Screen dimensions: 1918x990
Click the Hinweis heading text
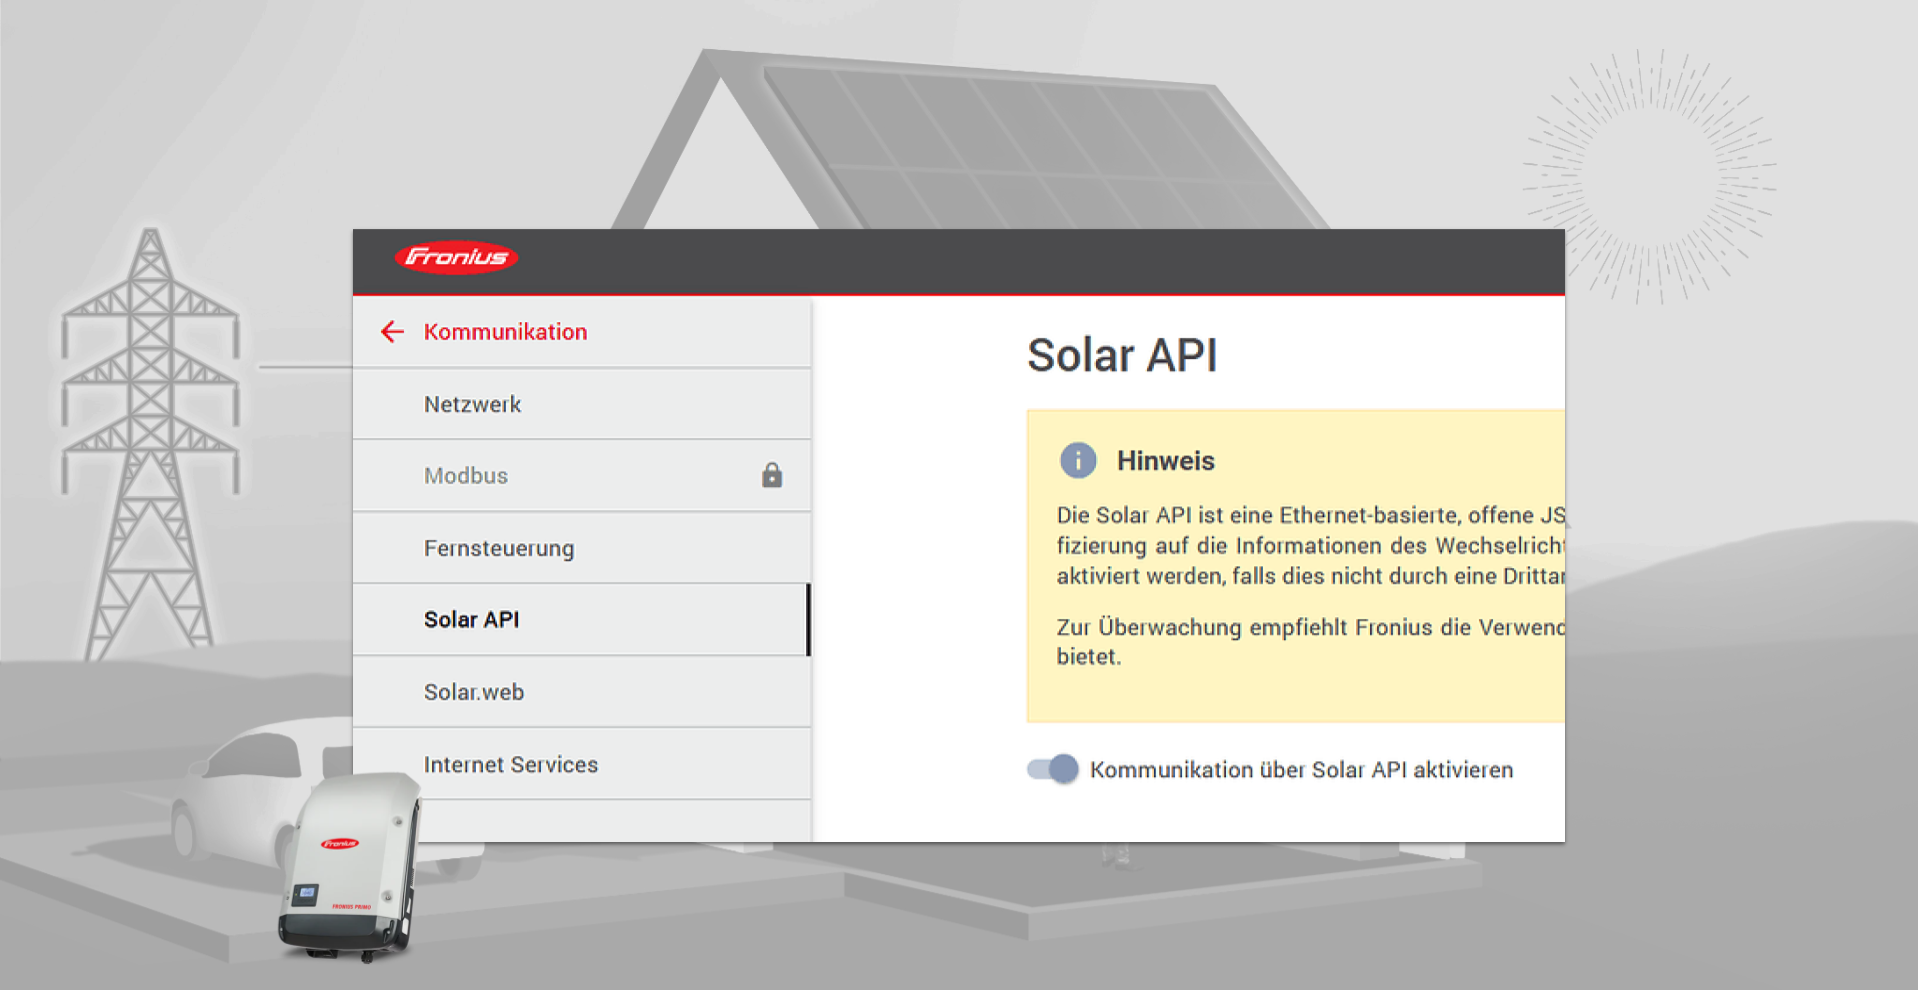pos(1165,460)
